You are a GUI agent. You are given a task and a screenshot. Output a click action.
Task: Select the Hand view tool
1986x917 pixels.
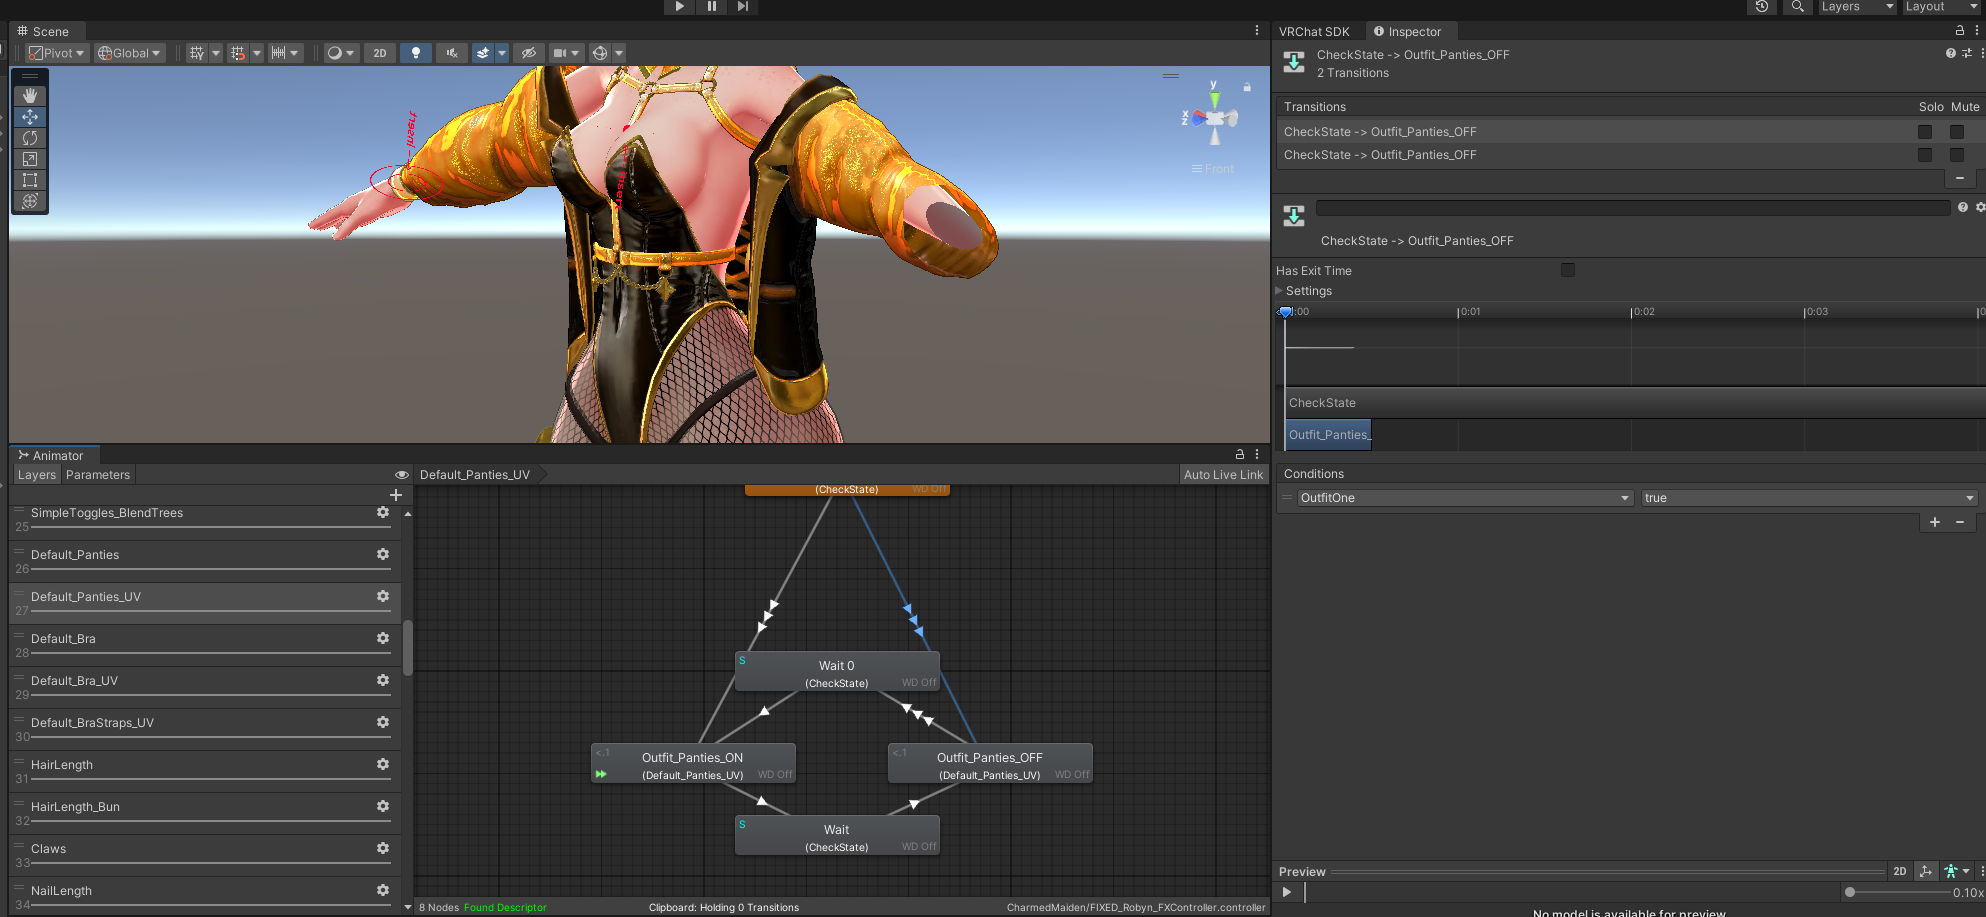coord(30,95)
